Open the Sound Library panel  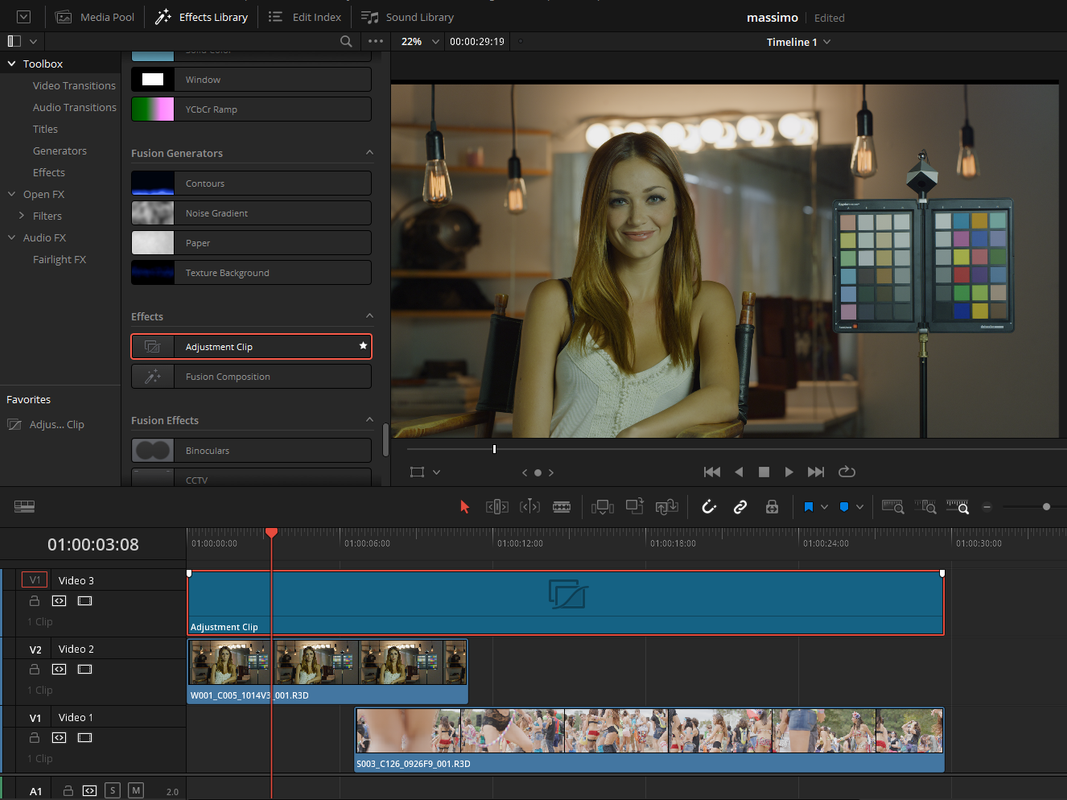(x=408, y=17)
